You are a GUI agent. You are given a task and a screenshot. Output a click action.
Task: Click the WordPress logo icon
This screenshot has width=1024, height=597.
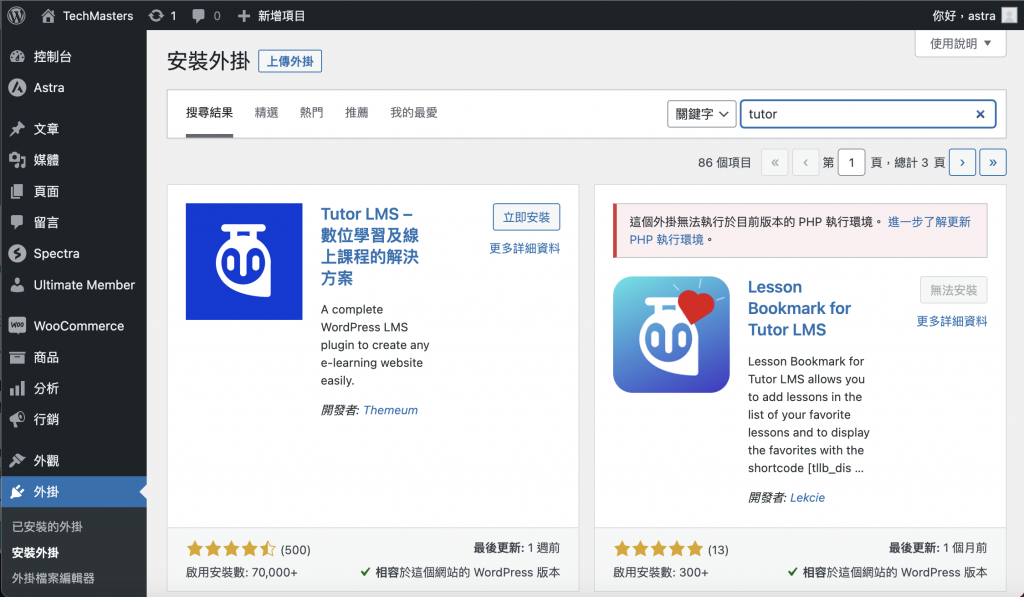click(x=16, y=15)
